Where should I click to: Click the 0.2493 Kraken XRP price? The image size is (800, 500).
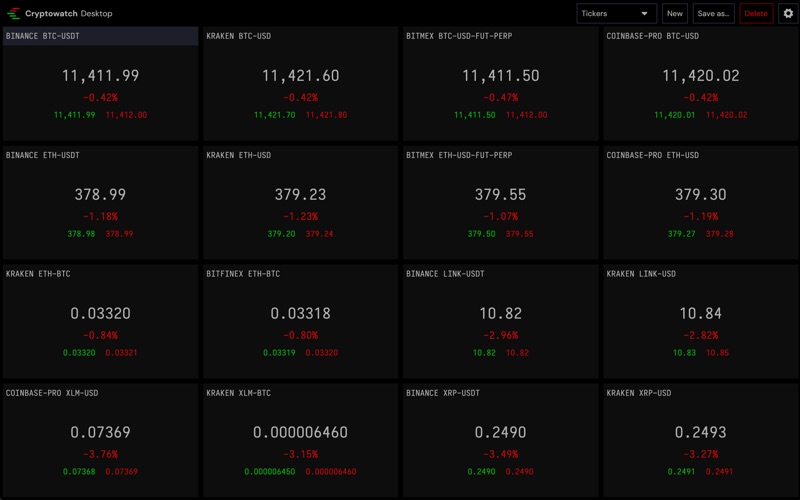click(701, 432)
